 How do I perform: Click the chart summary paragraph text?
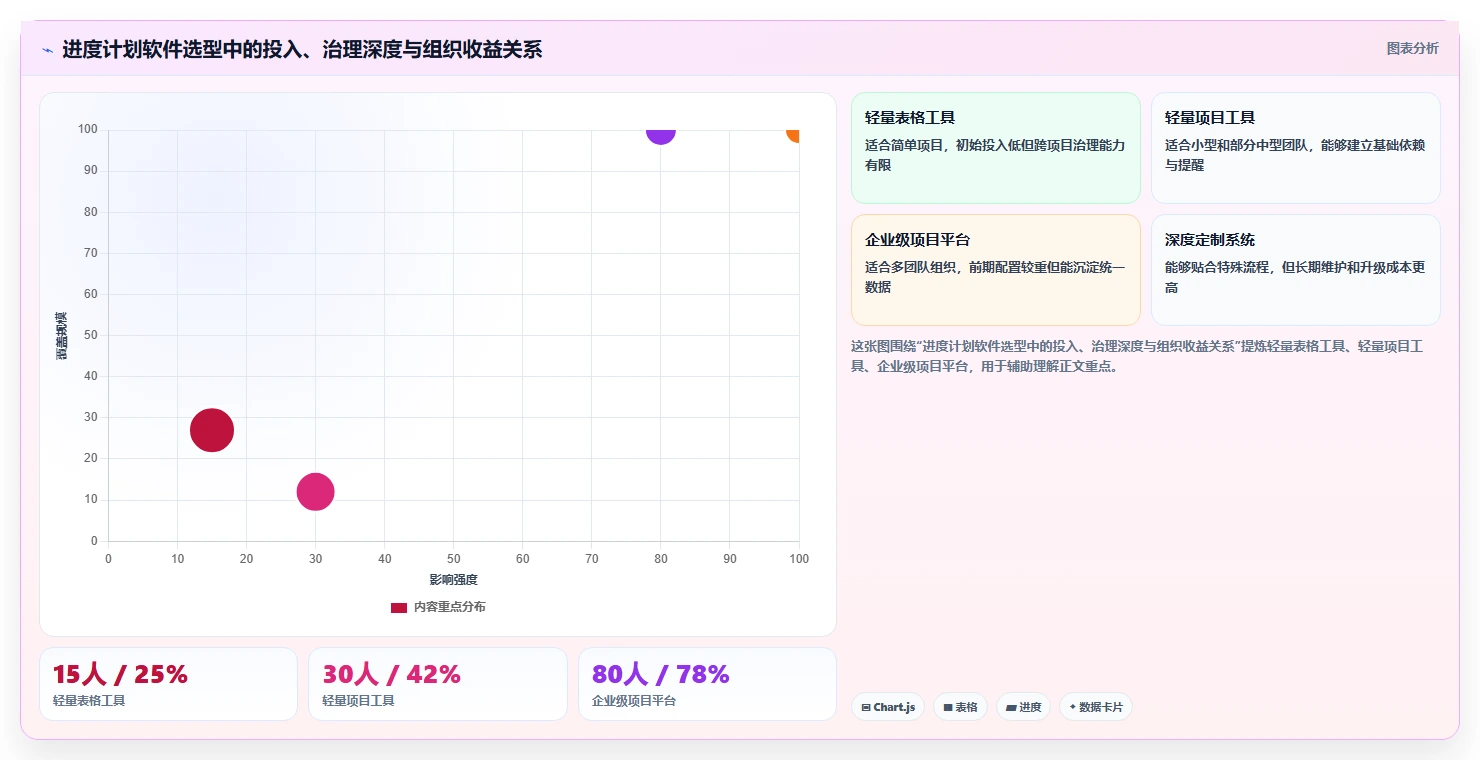tap(1138, 356)
